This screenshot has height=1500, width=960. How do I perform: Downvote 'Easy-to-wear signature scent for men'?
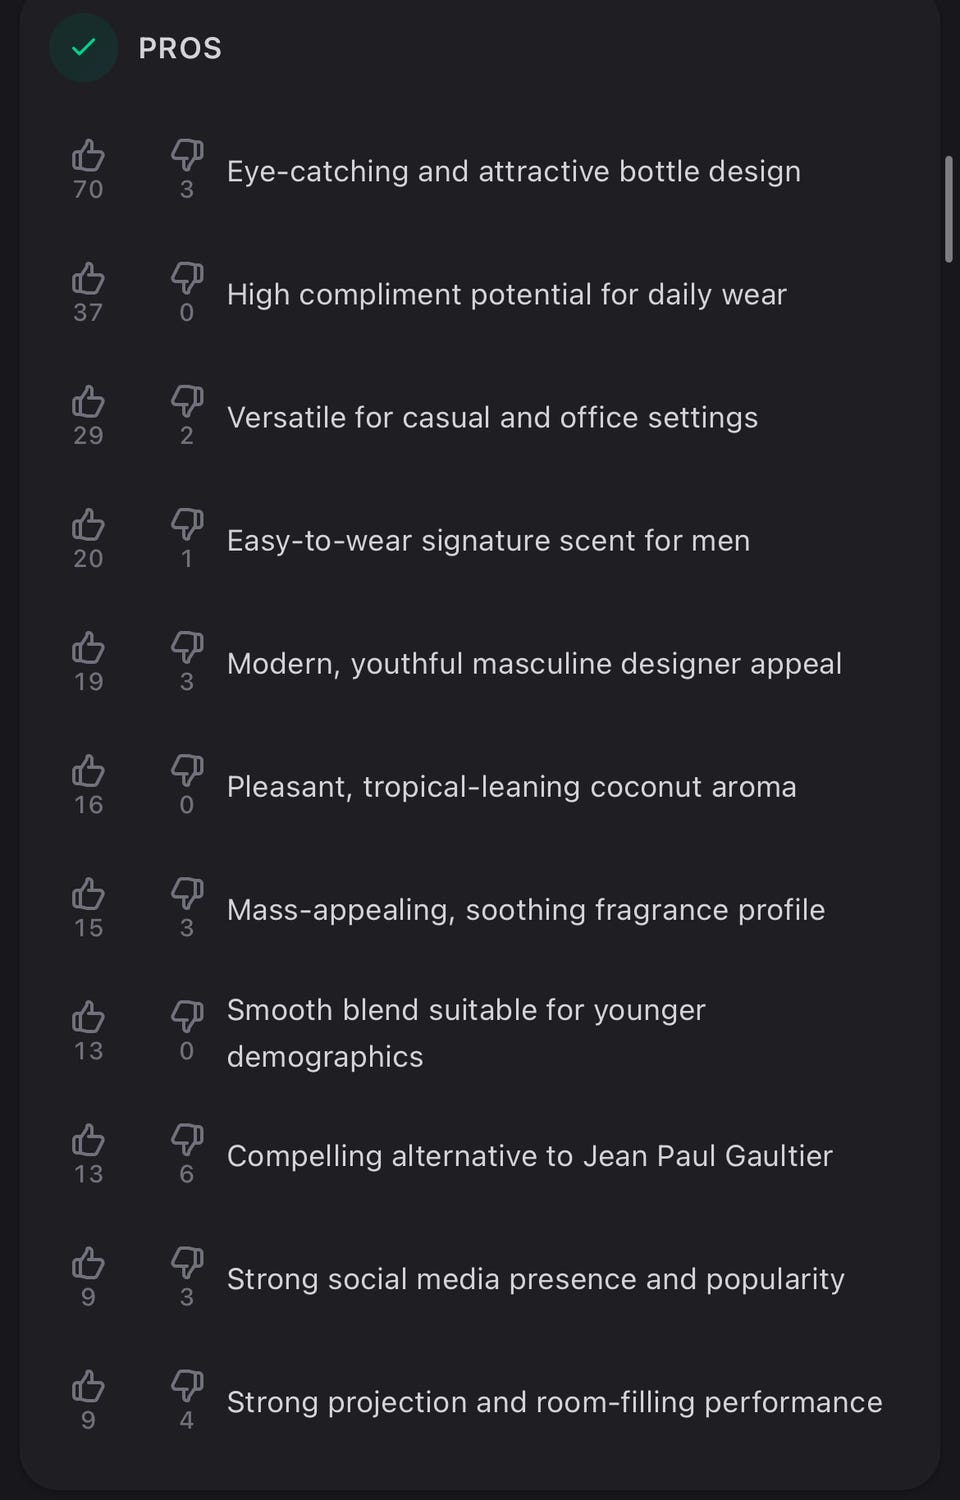tap(187, 524)
